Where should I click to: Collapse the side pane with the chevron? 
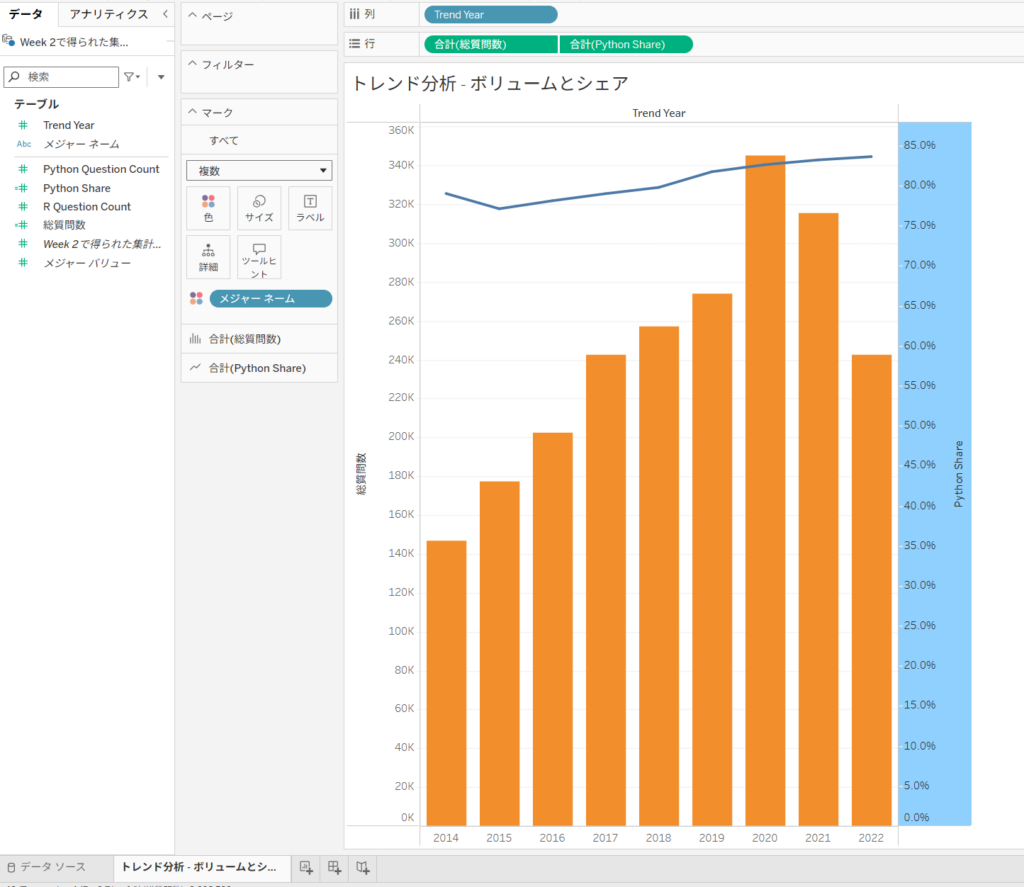165,14
